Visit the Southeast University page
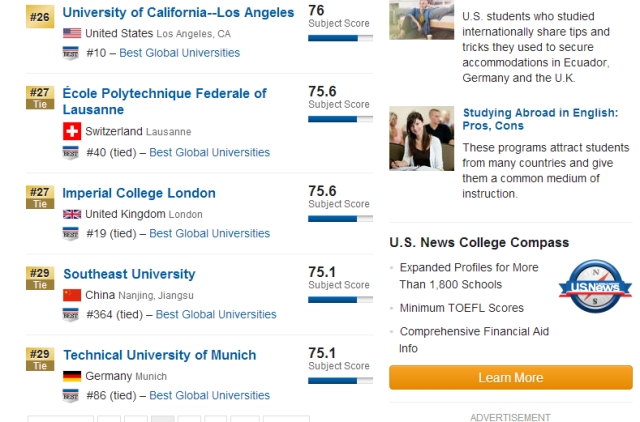The image size is (640, 422). coord(129,274)
